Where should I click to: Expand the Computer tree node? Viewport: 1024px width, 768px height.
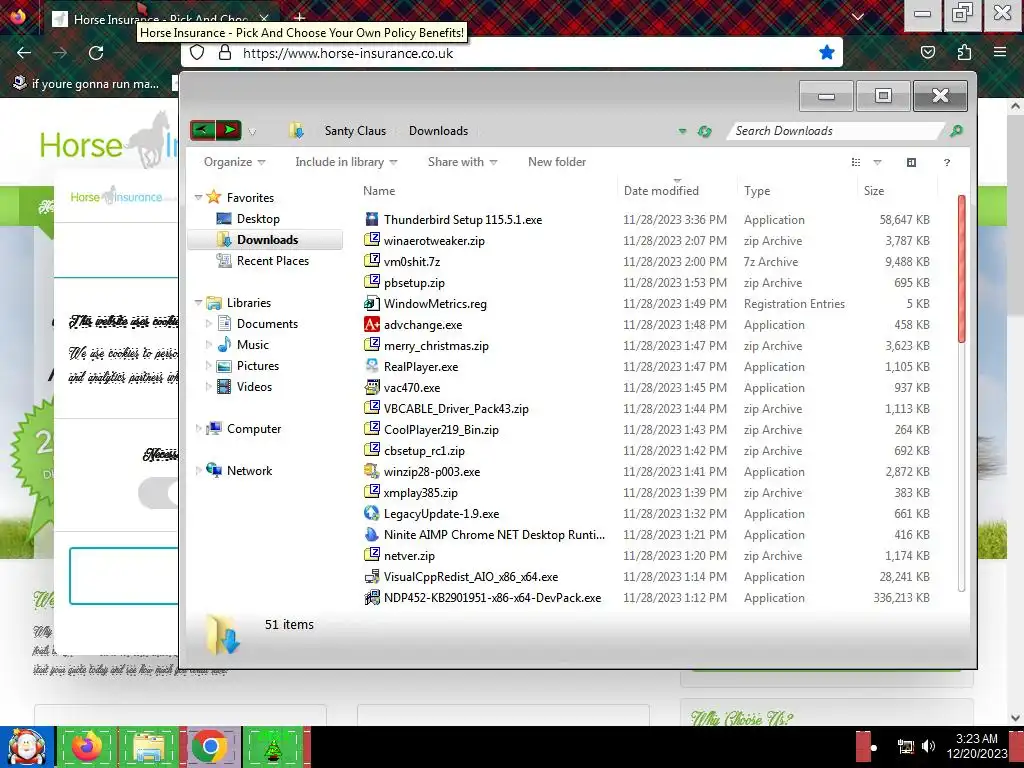(x=198, y=428)
